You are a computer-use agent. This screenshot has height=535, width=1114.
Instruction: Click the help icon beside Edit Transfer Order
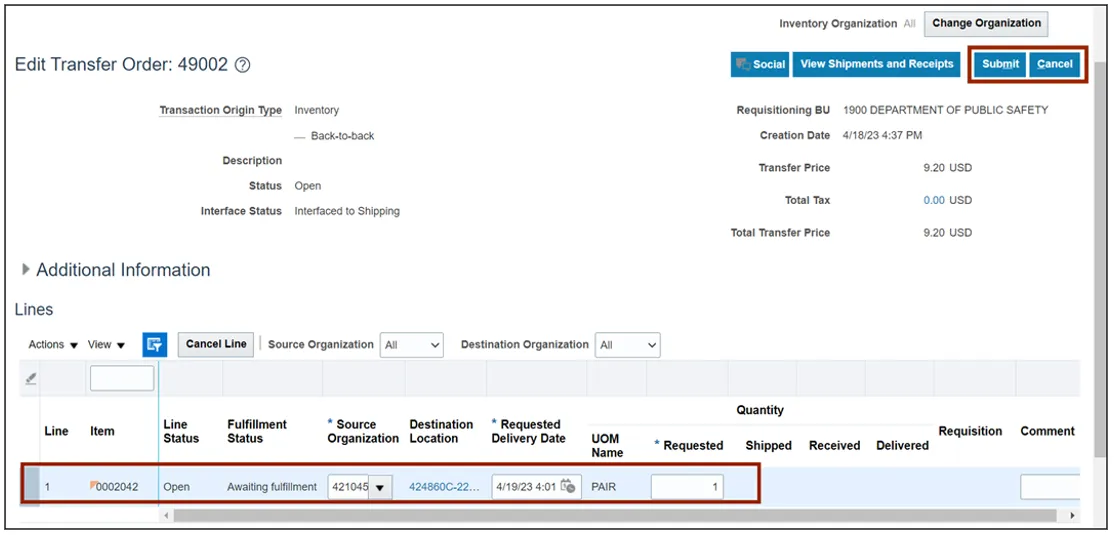pos(242,65)
